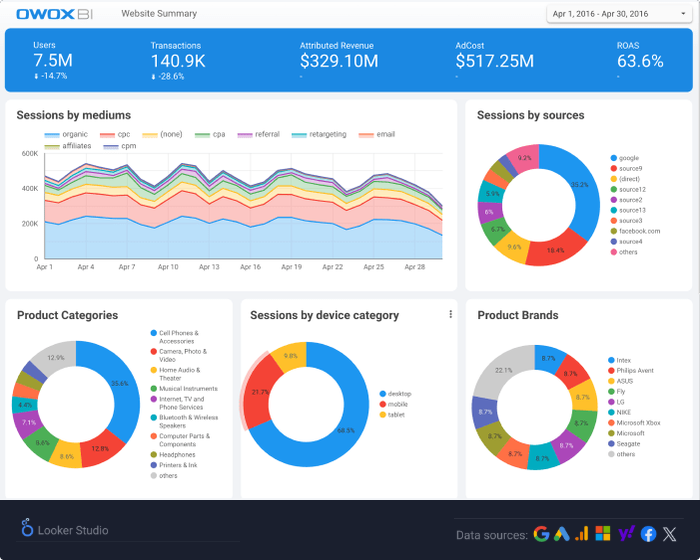The width and height of the screenshot is (700, 560).
Task: Toggle the cpm series in mediums legend
Action: 120,146
